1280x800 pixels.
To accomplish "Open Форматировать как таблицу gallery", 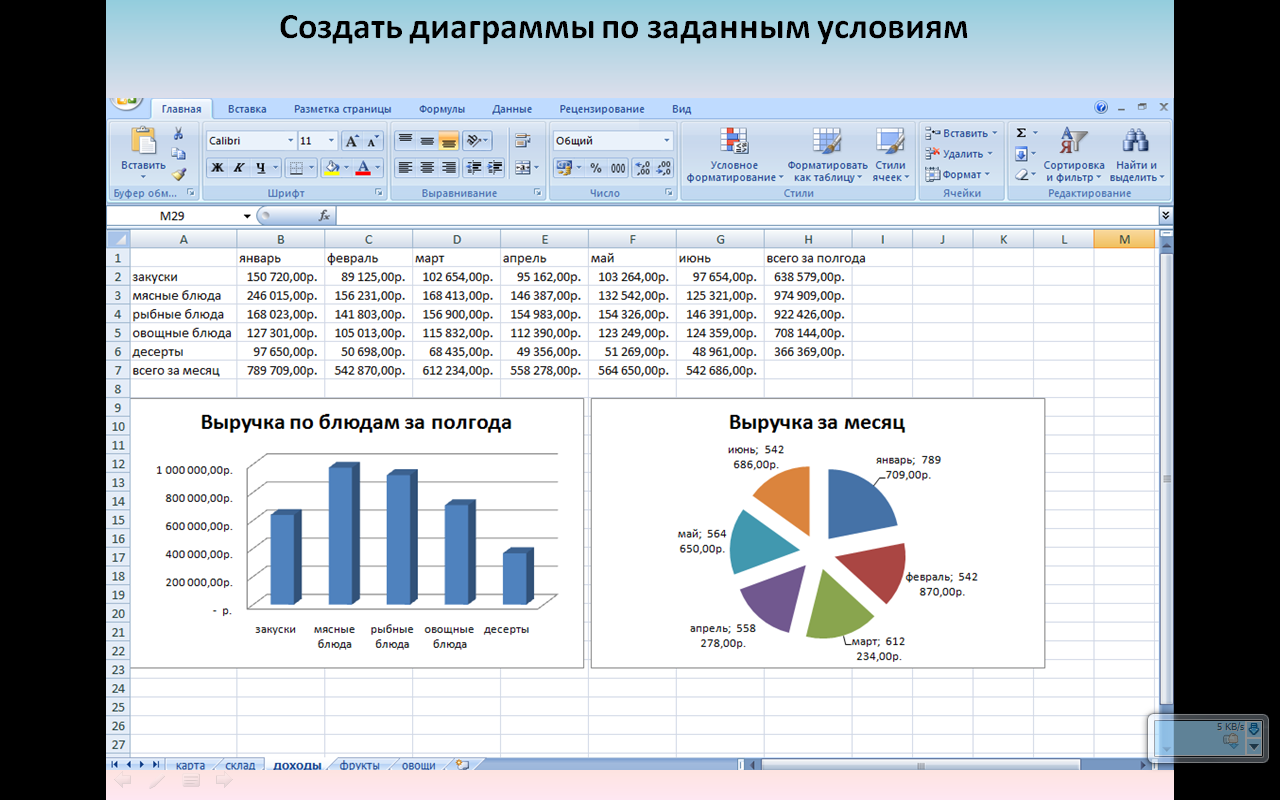I will [827, 155].
